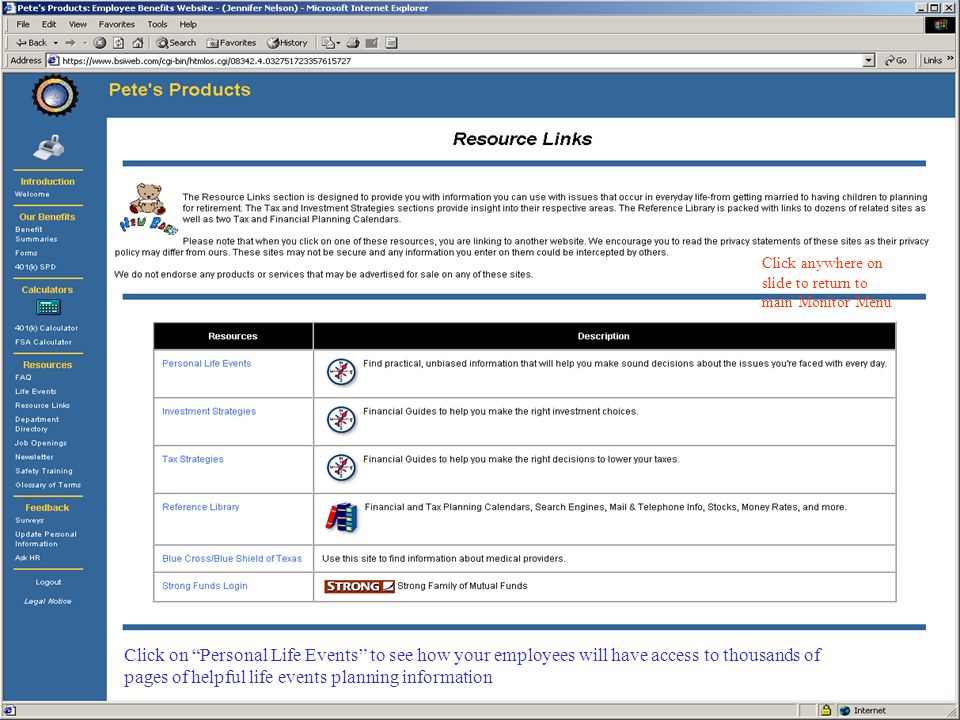This screenshot has width=960, height=720.
Task: Open the Edit menu
Action: coord(49,24)
